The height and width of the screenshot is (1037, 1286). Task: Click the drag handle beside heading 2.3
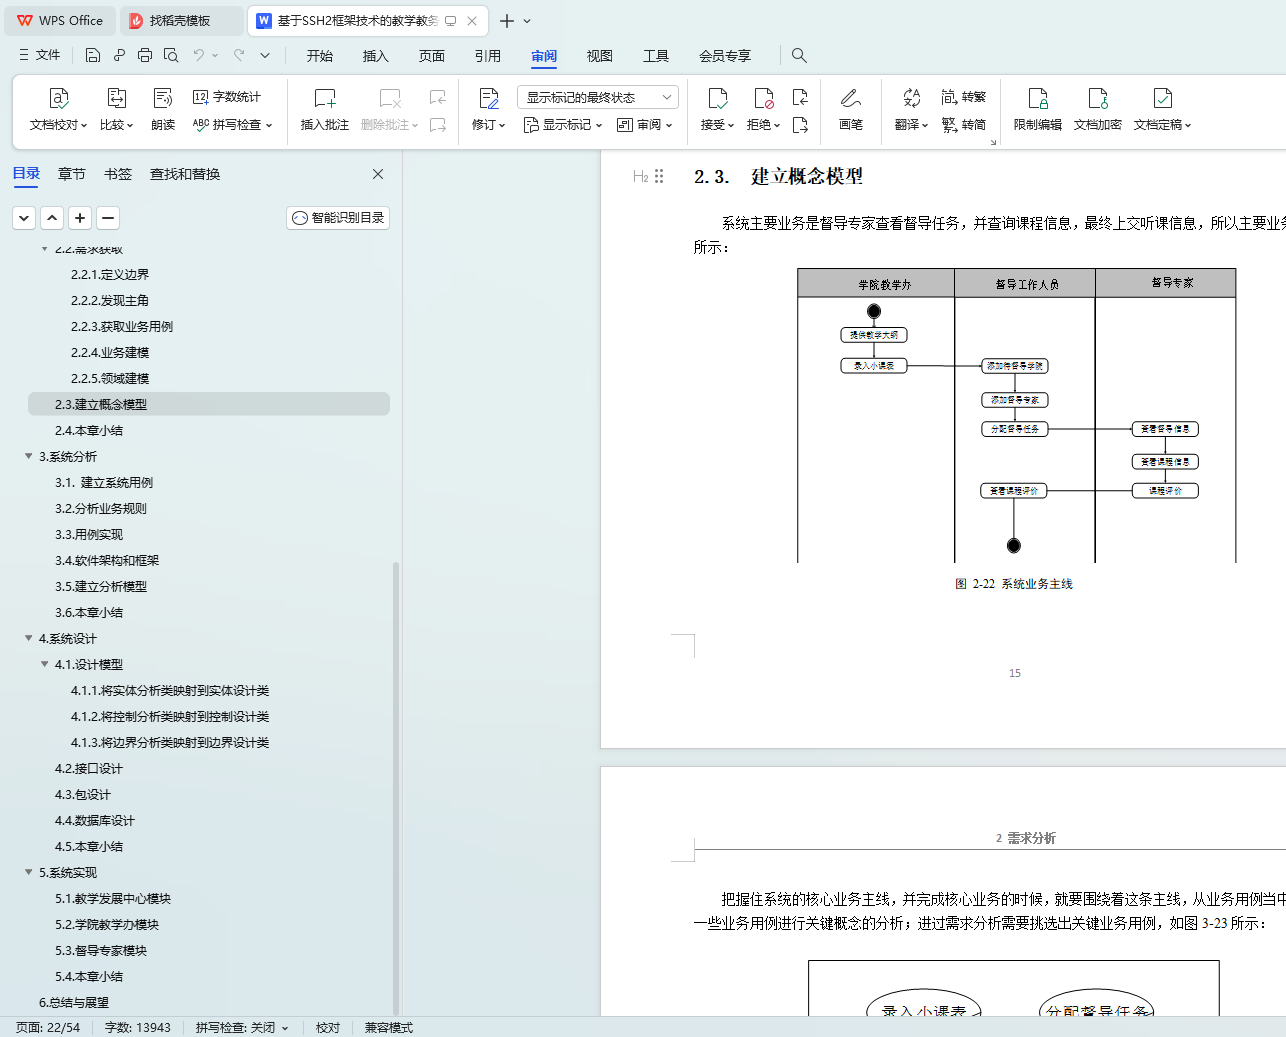click(659, 176)
